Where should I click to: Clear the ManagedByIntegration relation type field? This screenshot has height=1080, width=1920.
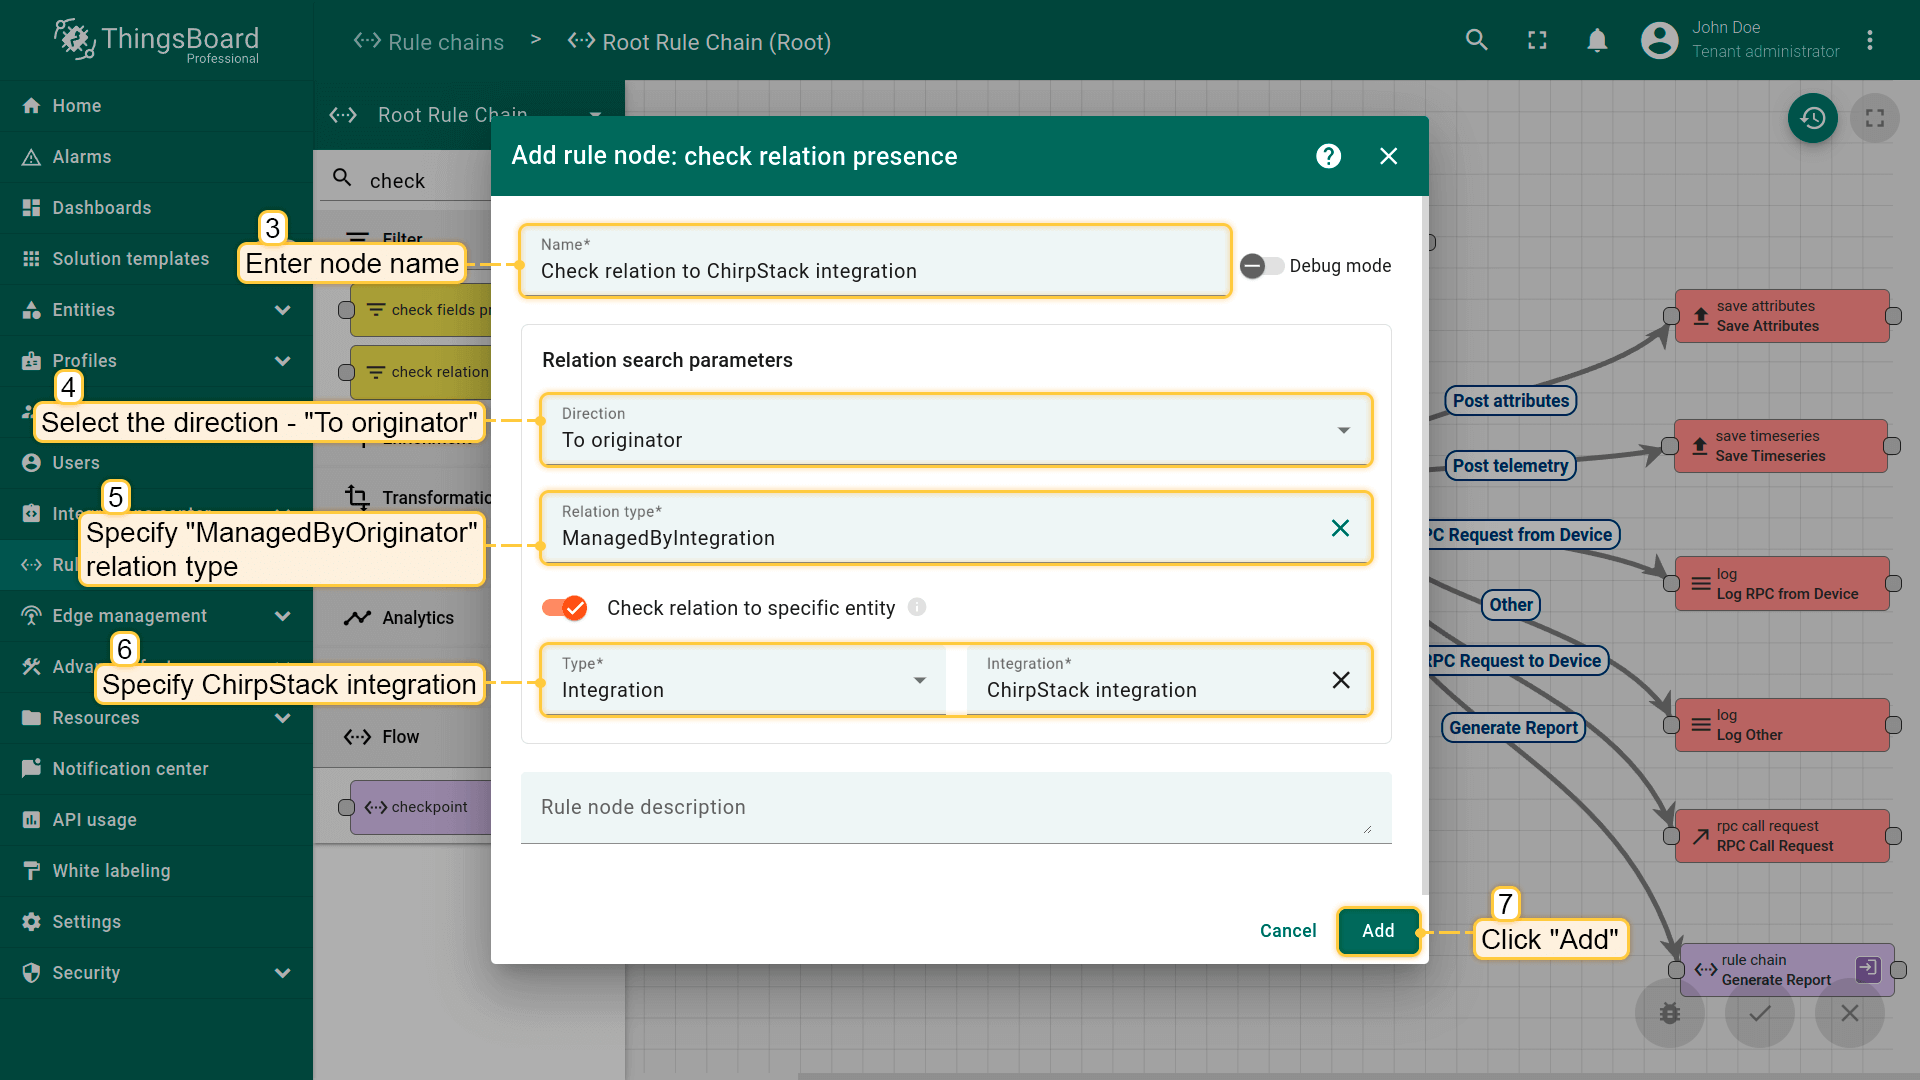pyautogui.click(x=1340, y=528)
